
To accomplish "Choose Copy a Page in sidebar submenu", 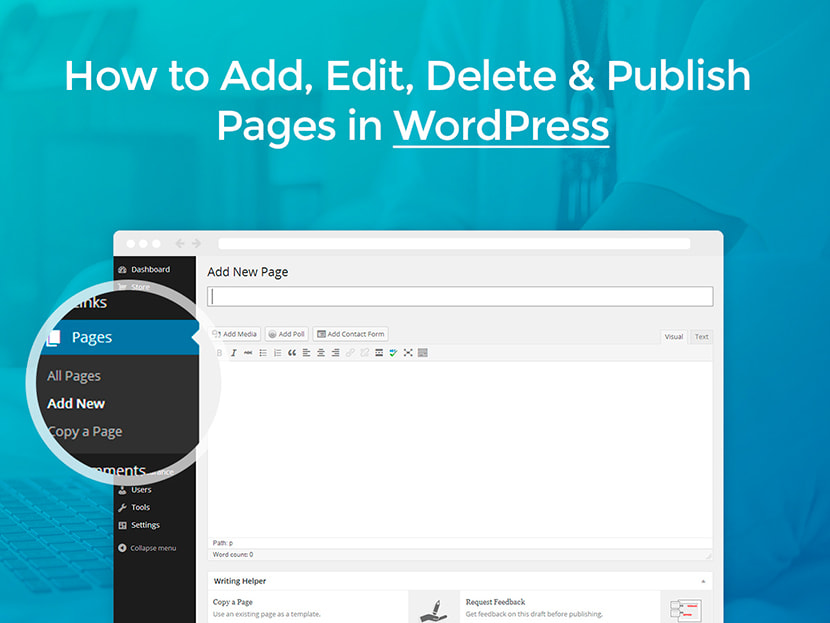I will (x=85, y=431).
